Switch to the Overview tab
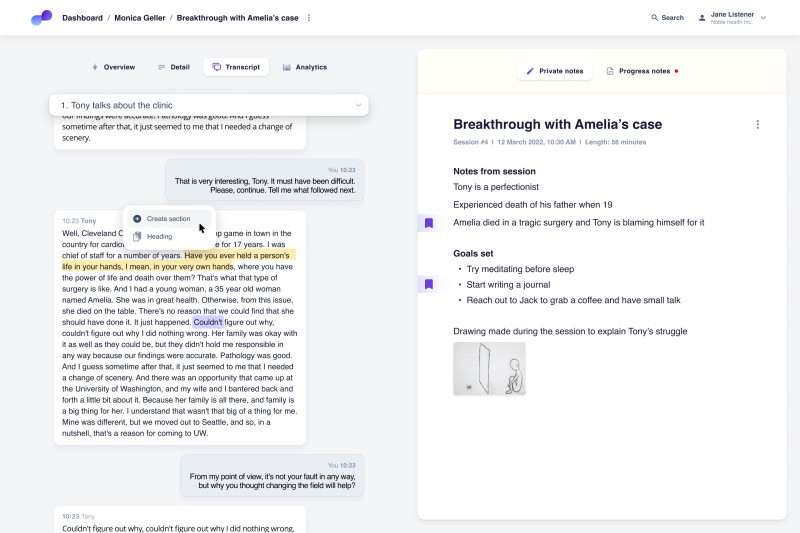Viewport: 800px width, 533px height. 113,67
